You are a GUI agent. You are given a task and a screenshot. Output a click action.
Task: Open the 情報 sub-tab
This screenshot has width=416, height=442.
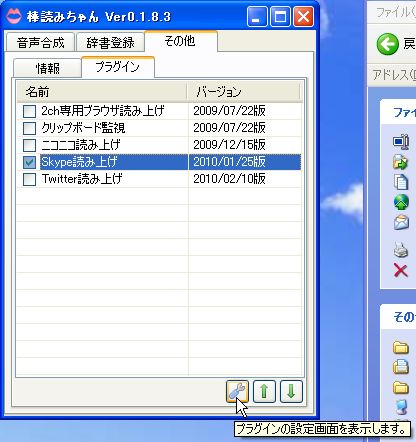pyautogui.click(x=48, y=68)
